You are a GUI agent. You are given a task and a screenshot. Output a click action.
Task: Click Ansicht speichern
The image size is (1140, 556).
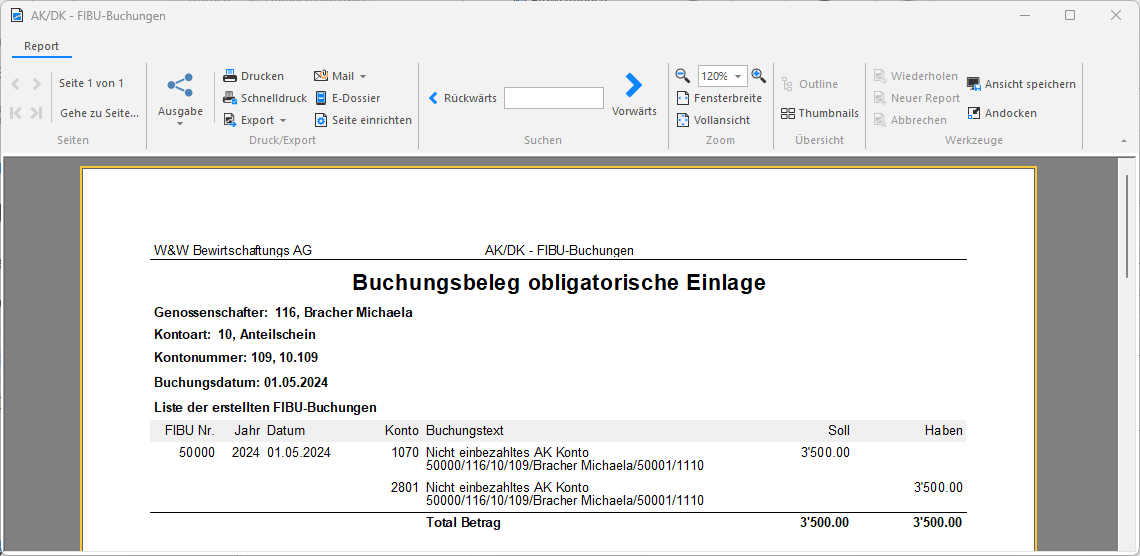click(x=1021, y=84)
